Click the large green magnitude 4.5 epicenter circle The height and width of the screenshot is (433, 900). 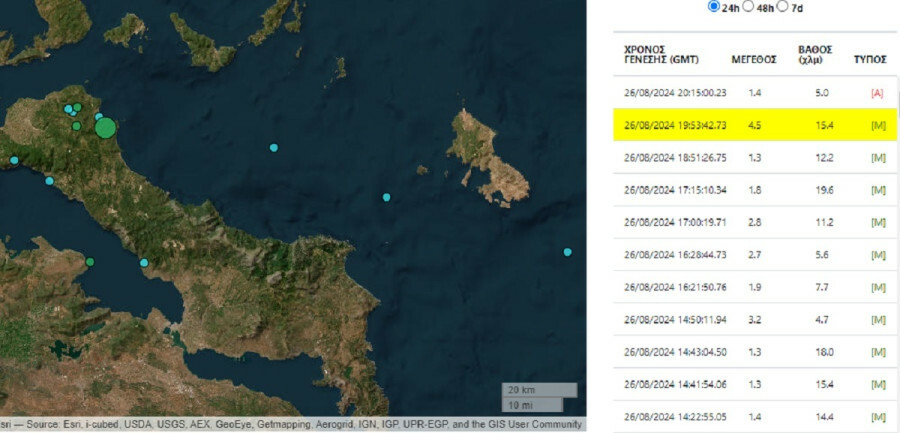[x=106, y=128]
